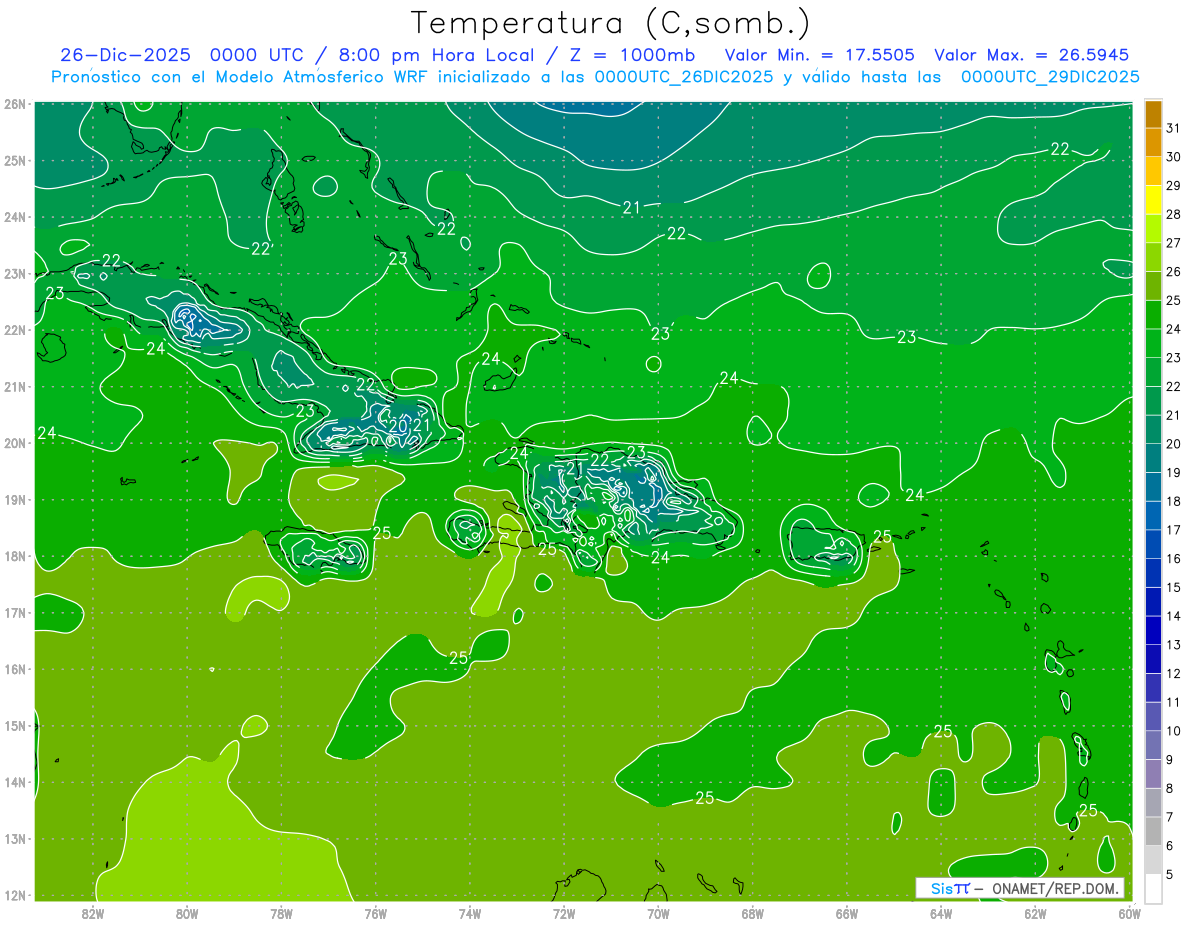Click the latitude axis label "25N"
The height and width of the screenshot is (927, 1200).
[14, 160]
